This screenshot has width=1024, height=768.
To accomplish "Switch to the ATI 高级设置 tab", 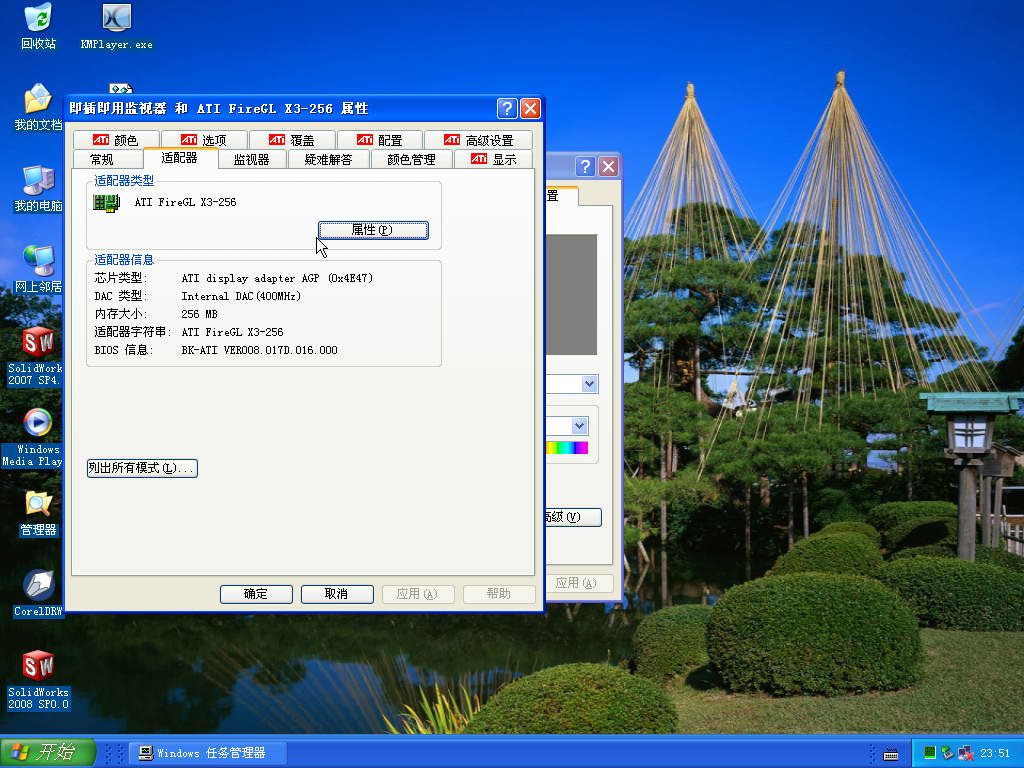I will click(478, 140).
